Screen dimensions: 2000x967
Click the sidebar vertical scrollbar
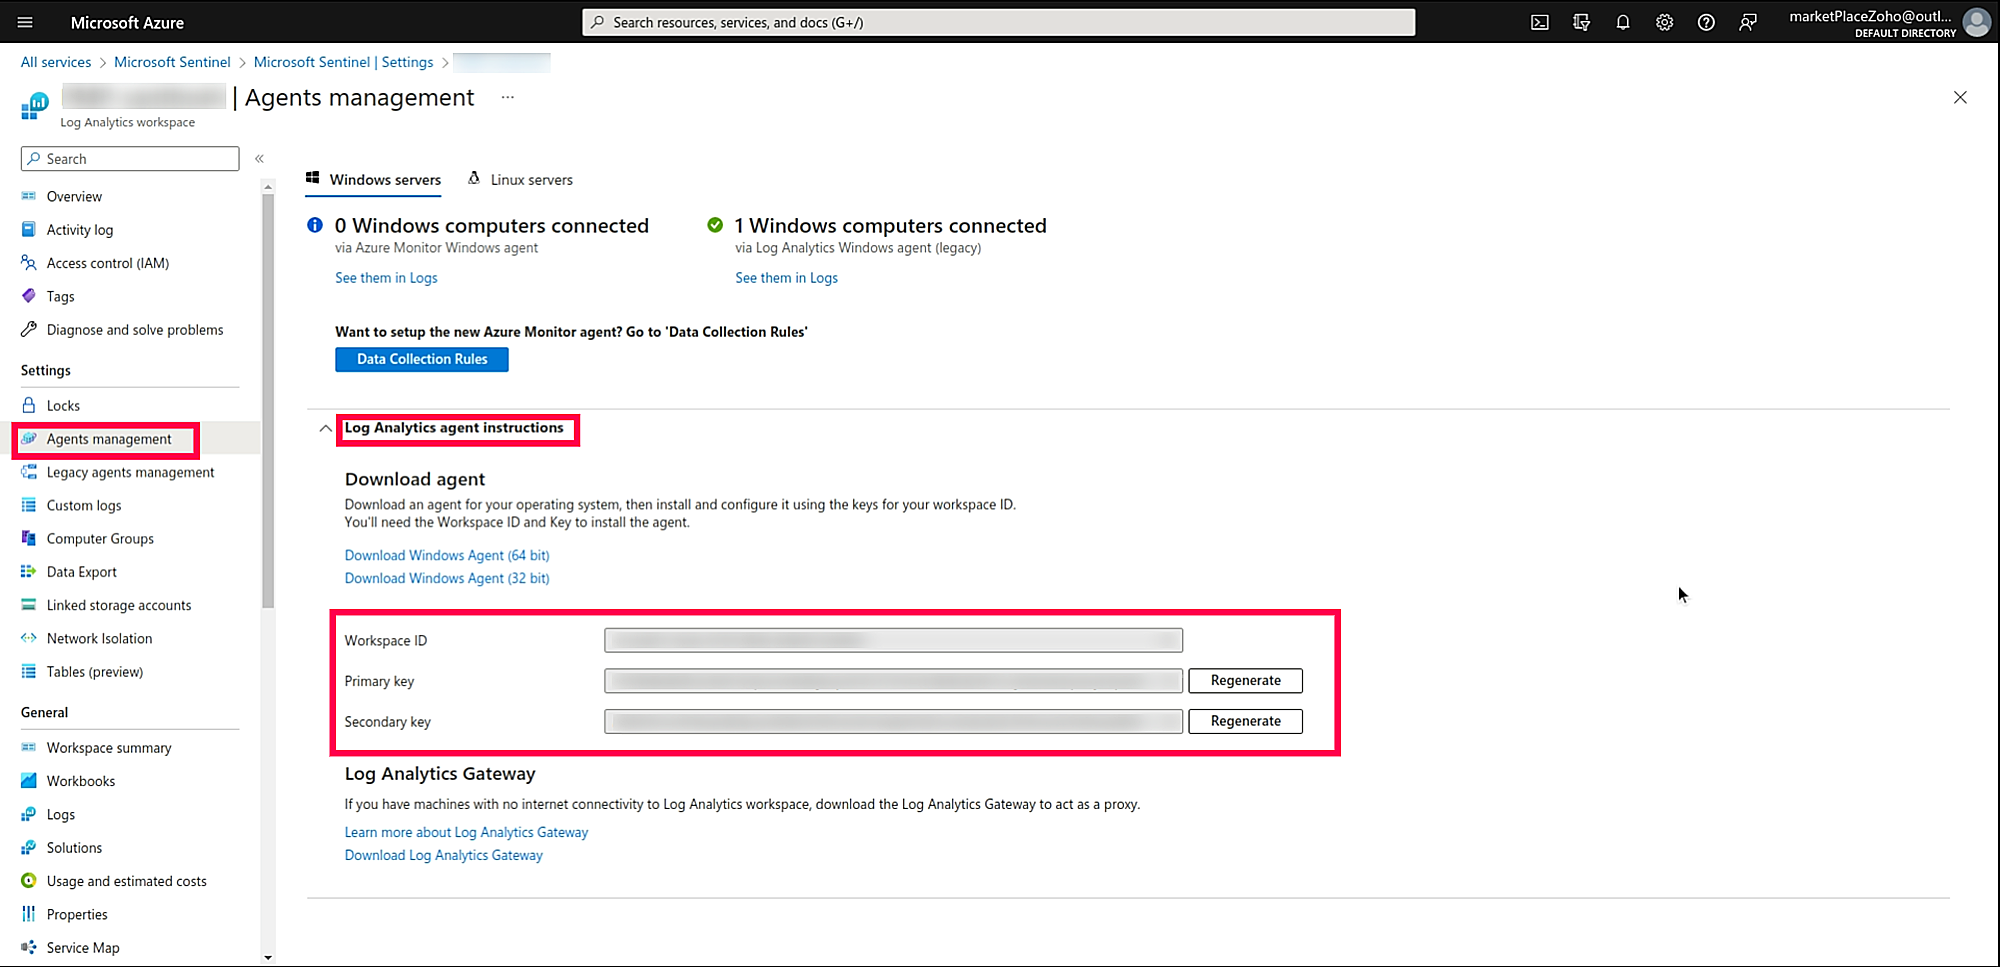267,400
